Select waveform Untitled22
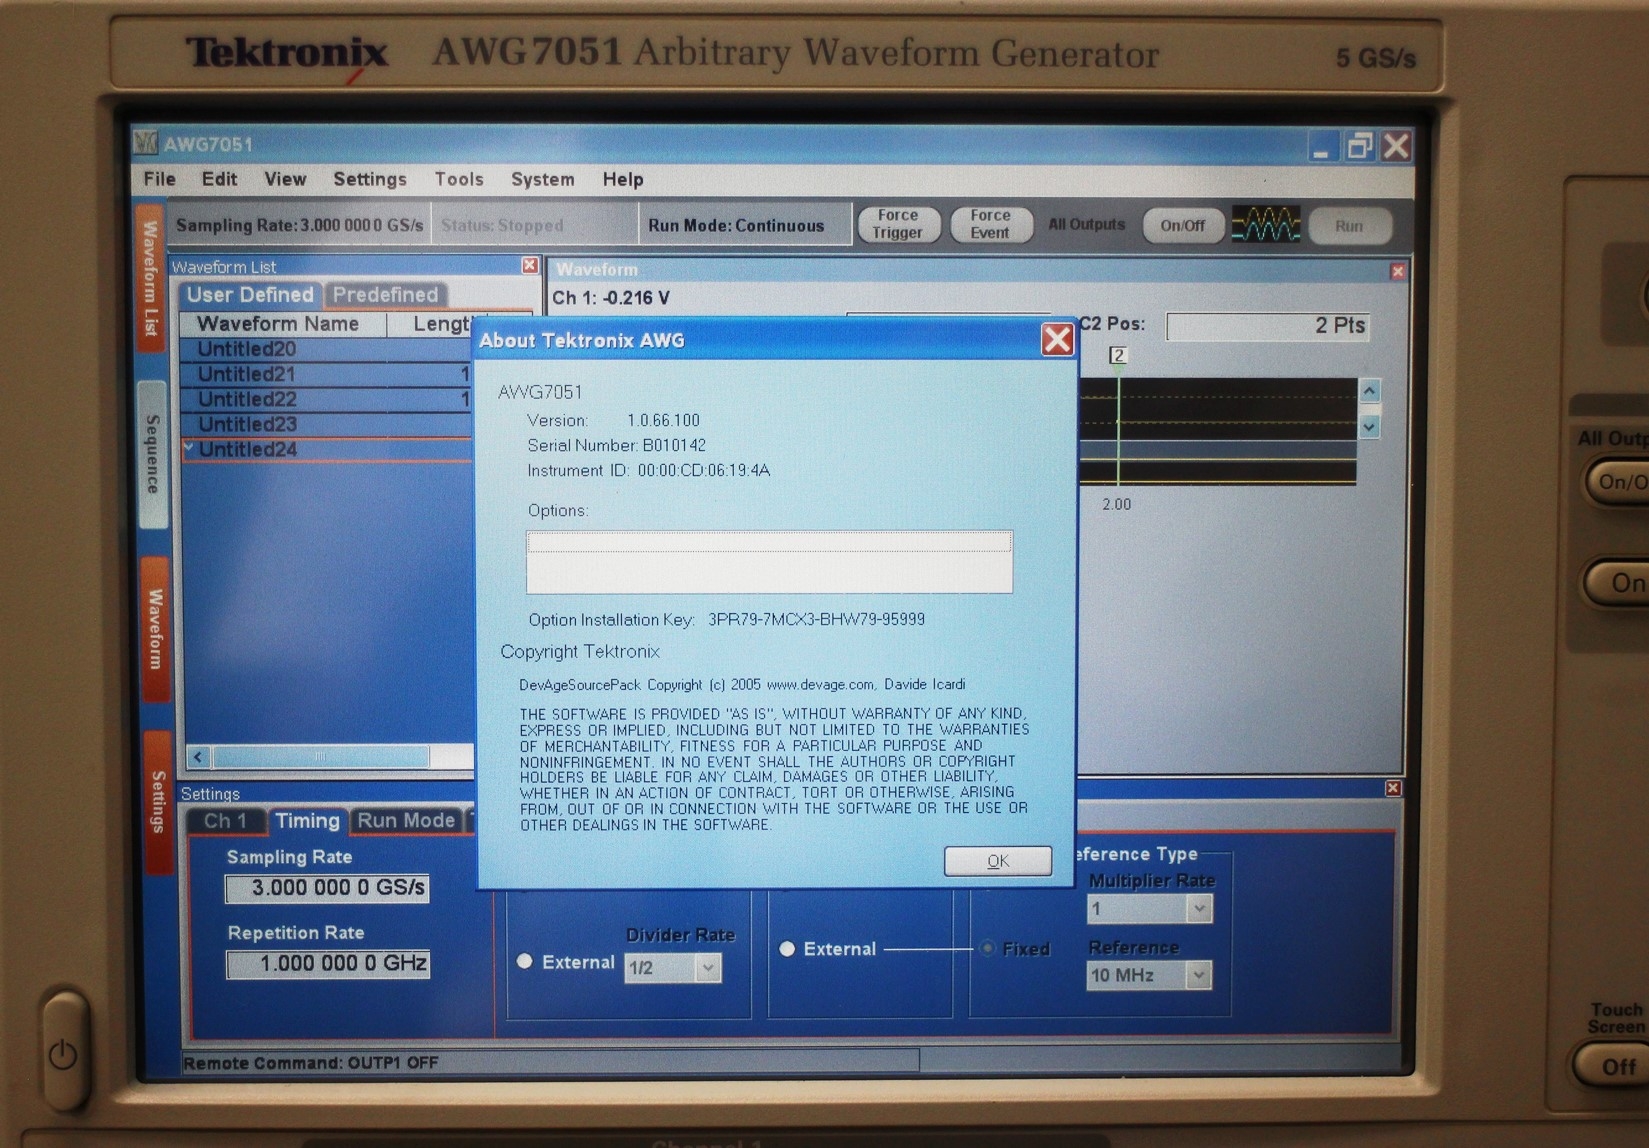 coord(325,399)
